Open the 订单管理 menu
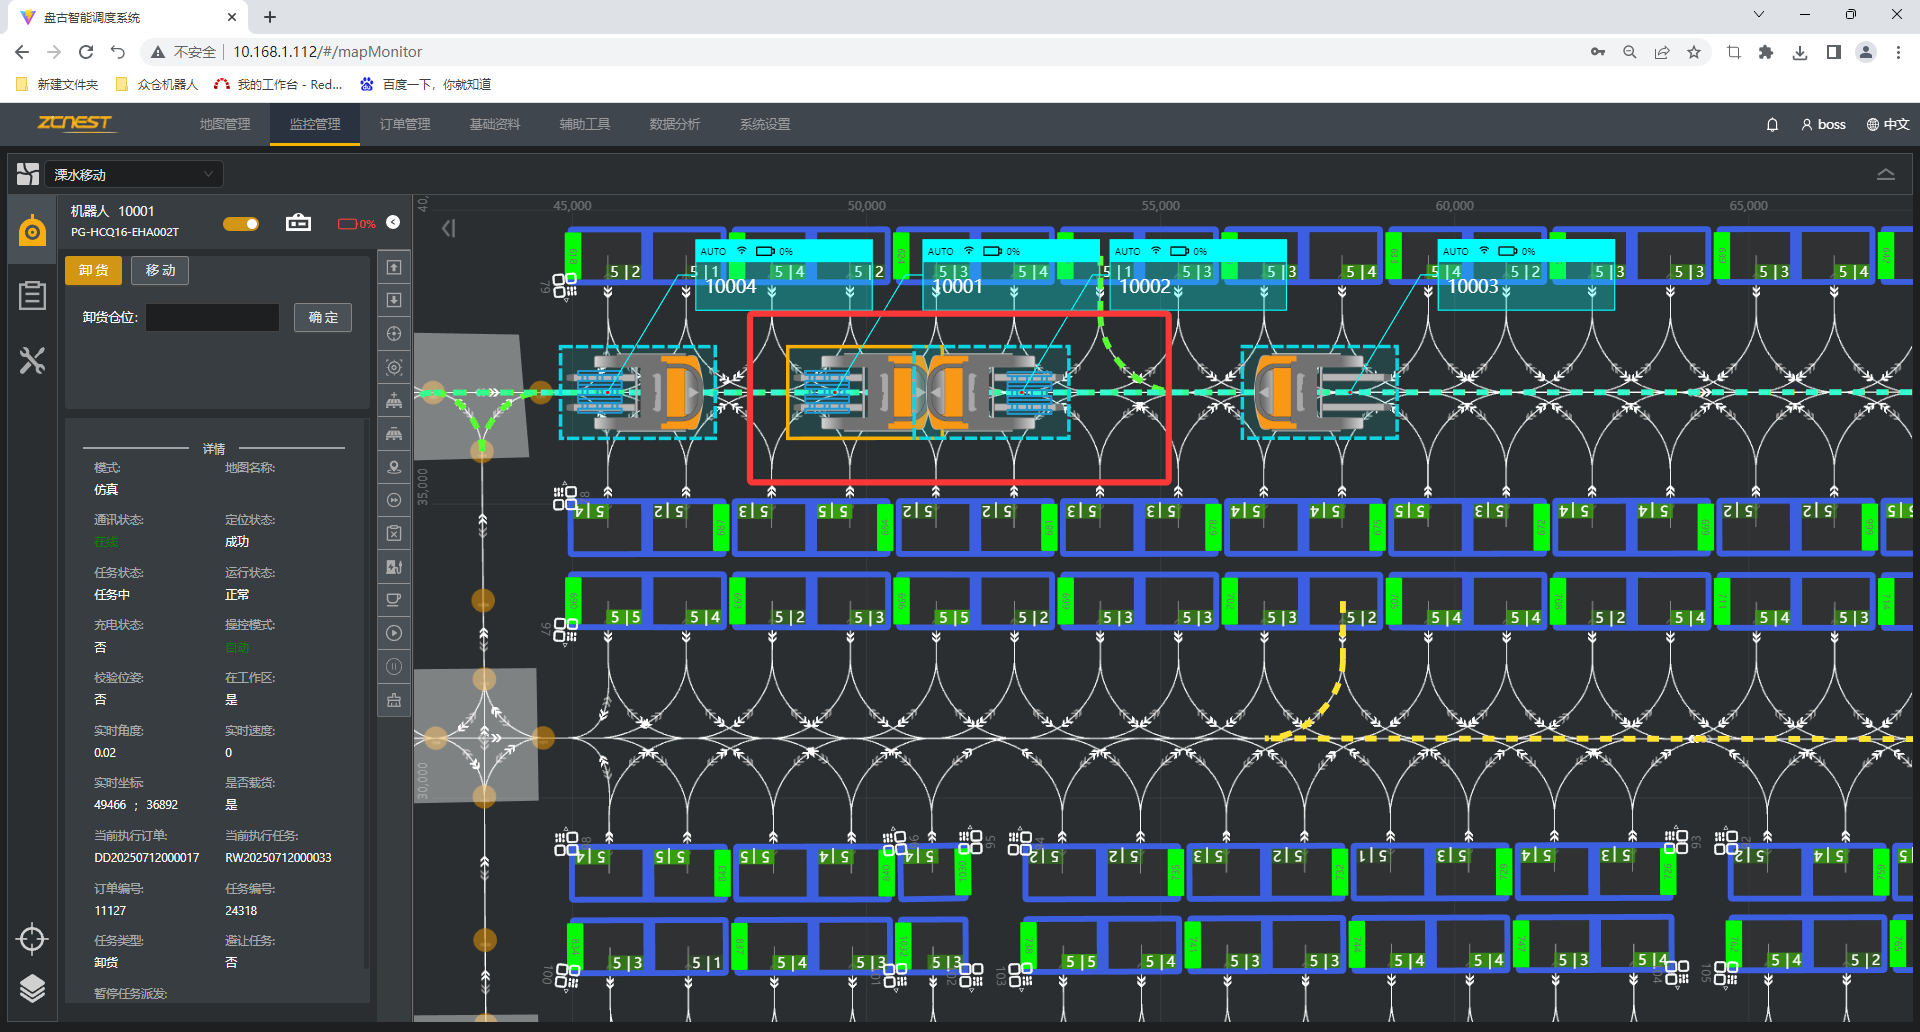The height and width of the screenshot is (1032, 1920). pos(405,125)
